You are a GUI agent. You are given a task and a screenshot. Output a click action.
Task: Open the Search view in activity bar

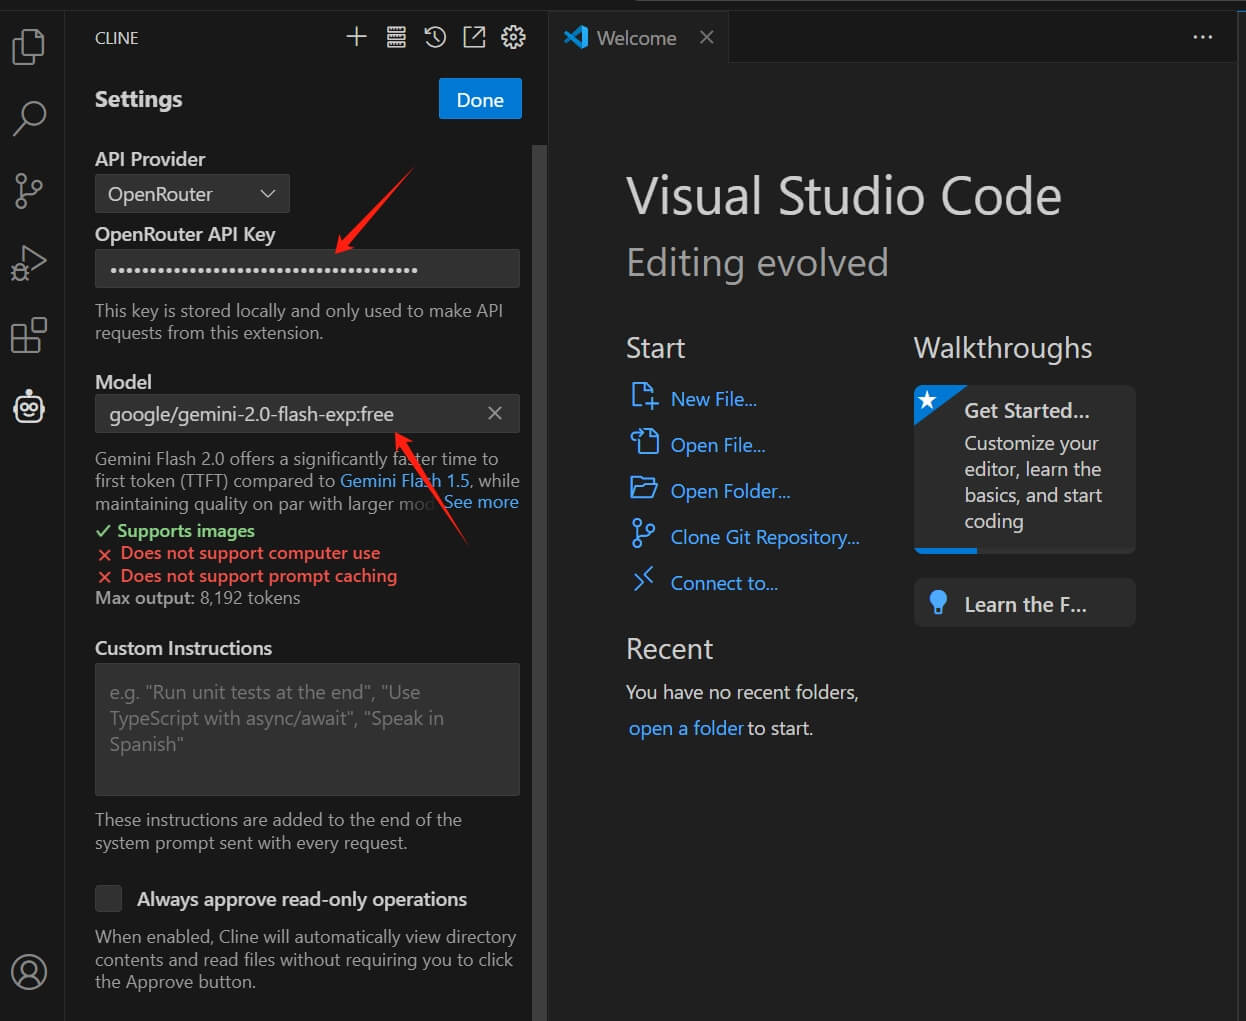[x=29, y=118]
